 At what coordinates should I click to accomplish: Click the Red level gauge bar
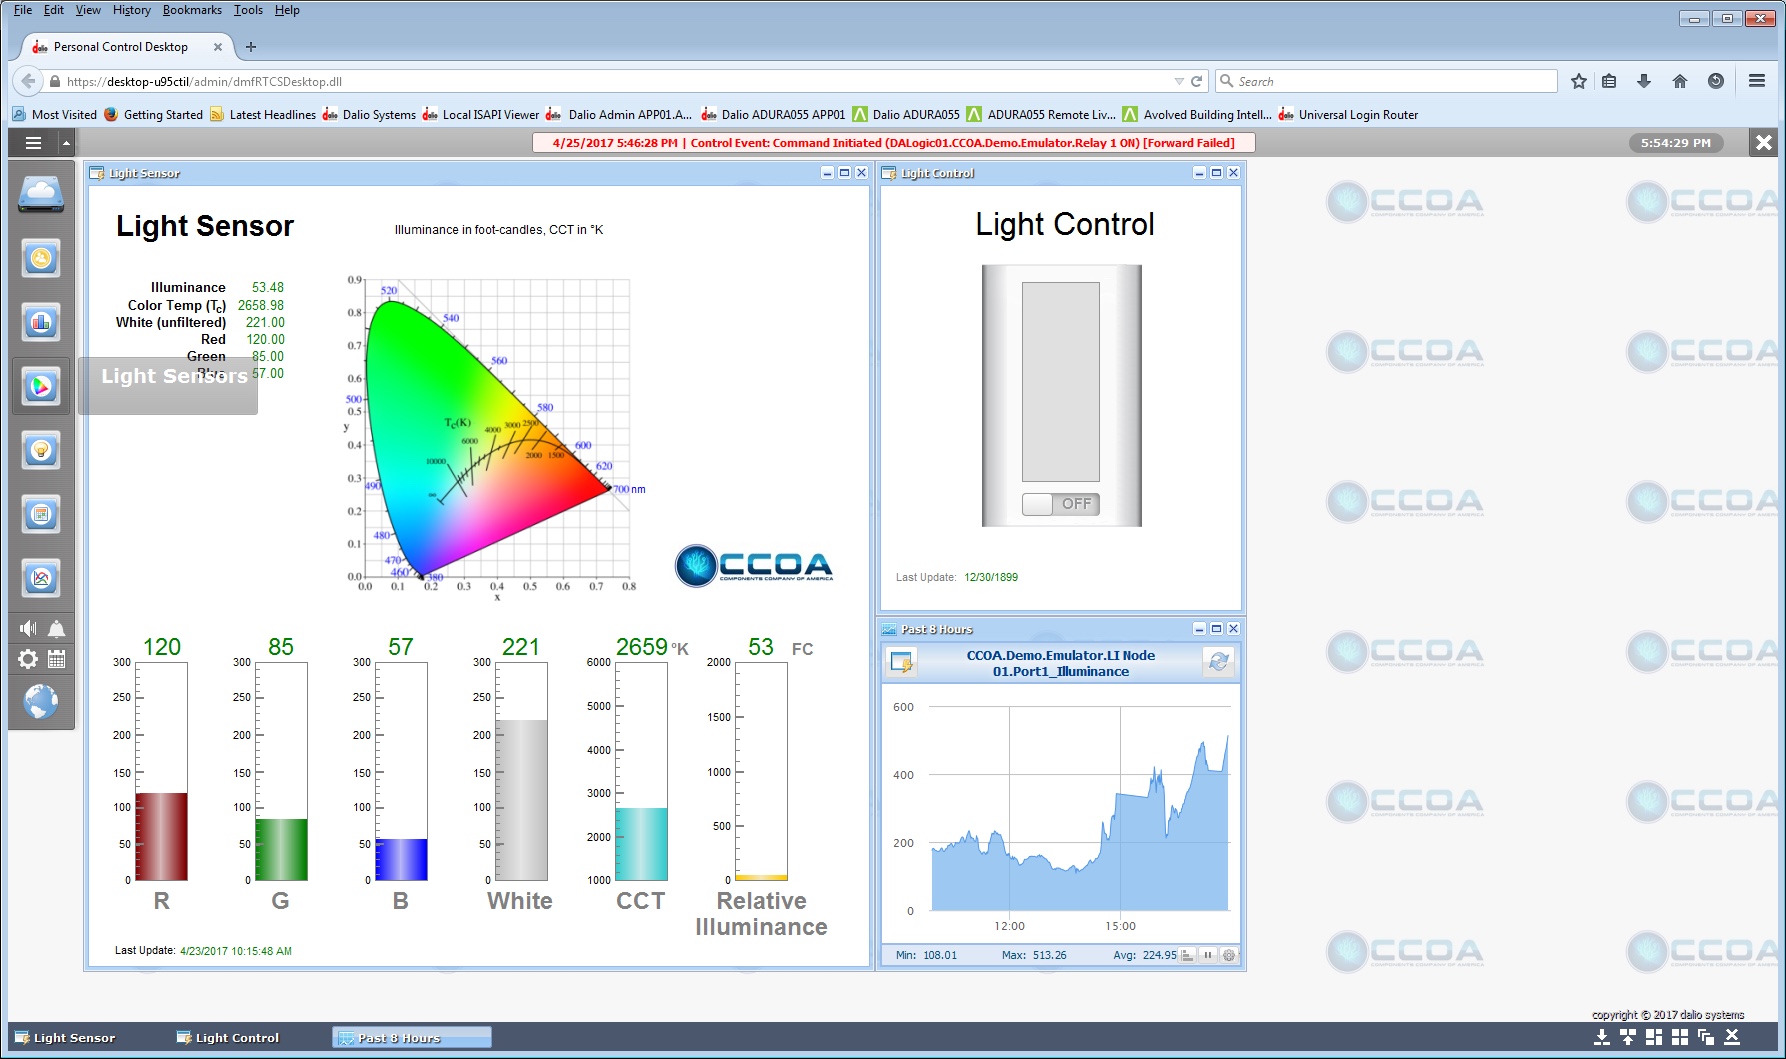[161, 771]
